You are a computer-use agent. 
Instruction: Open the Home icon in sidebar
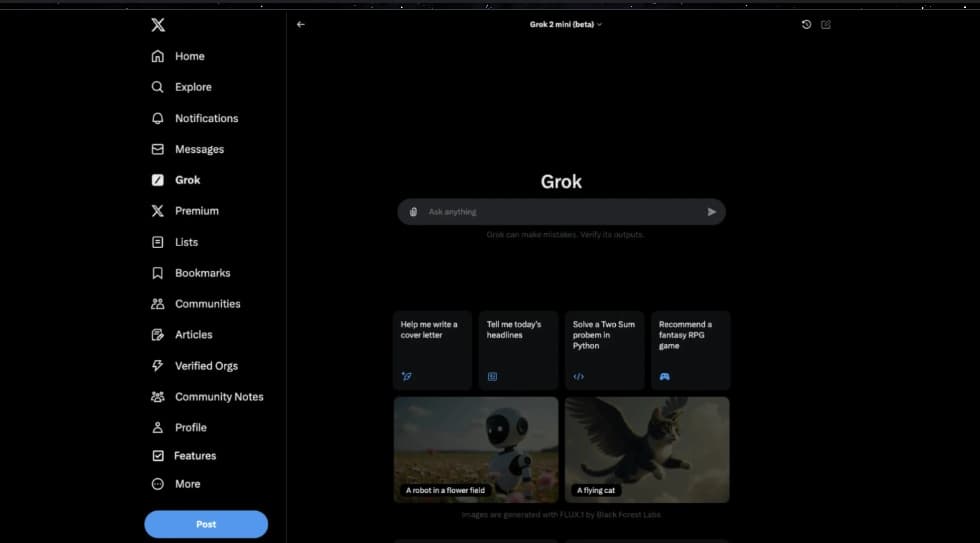pos(158,56)
